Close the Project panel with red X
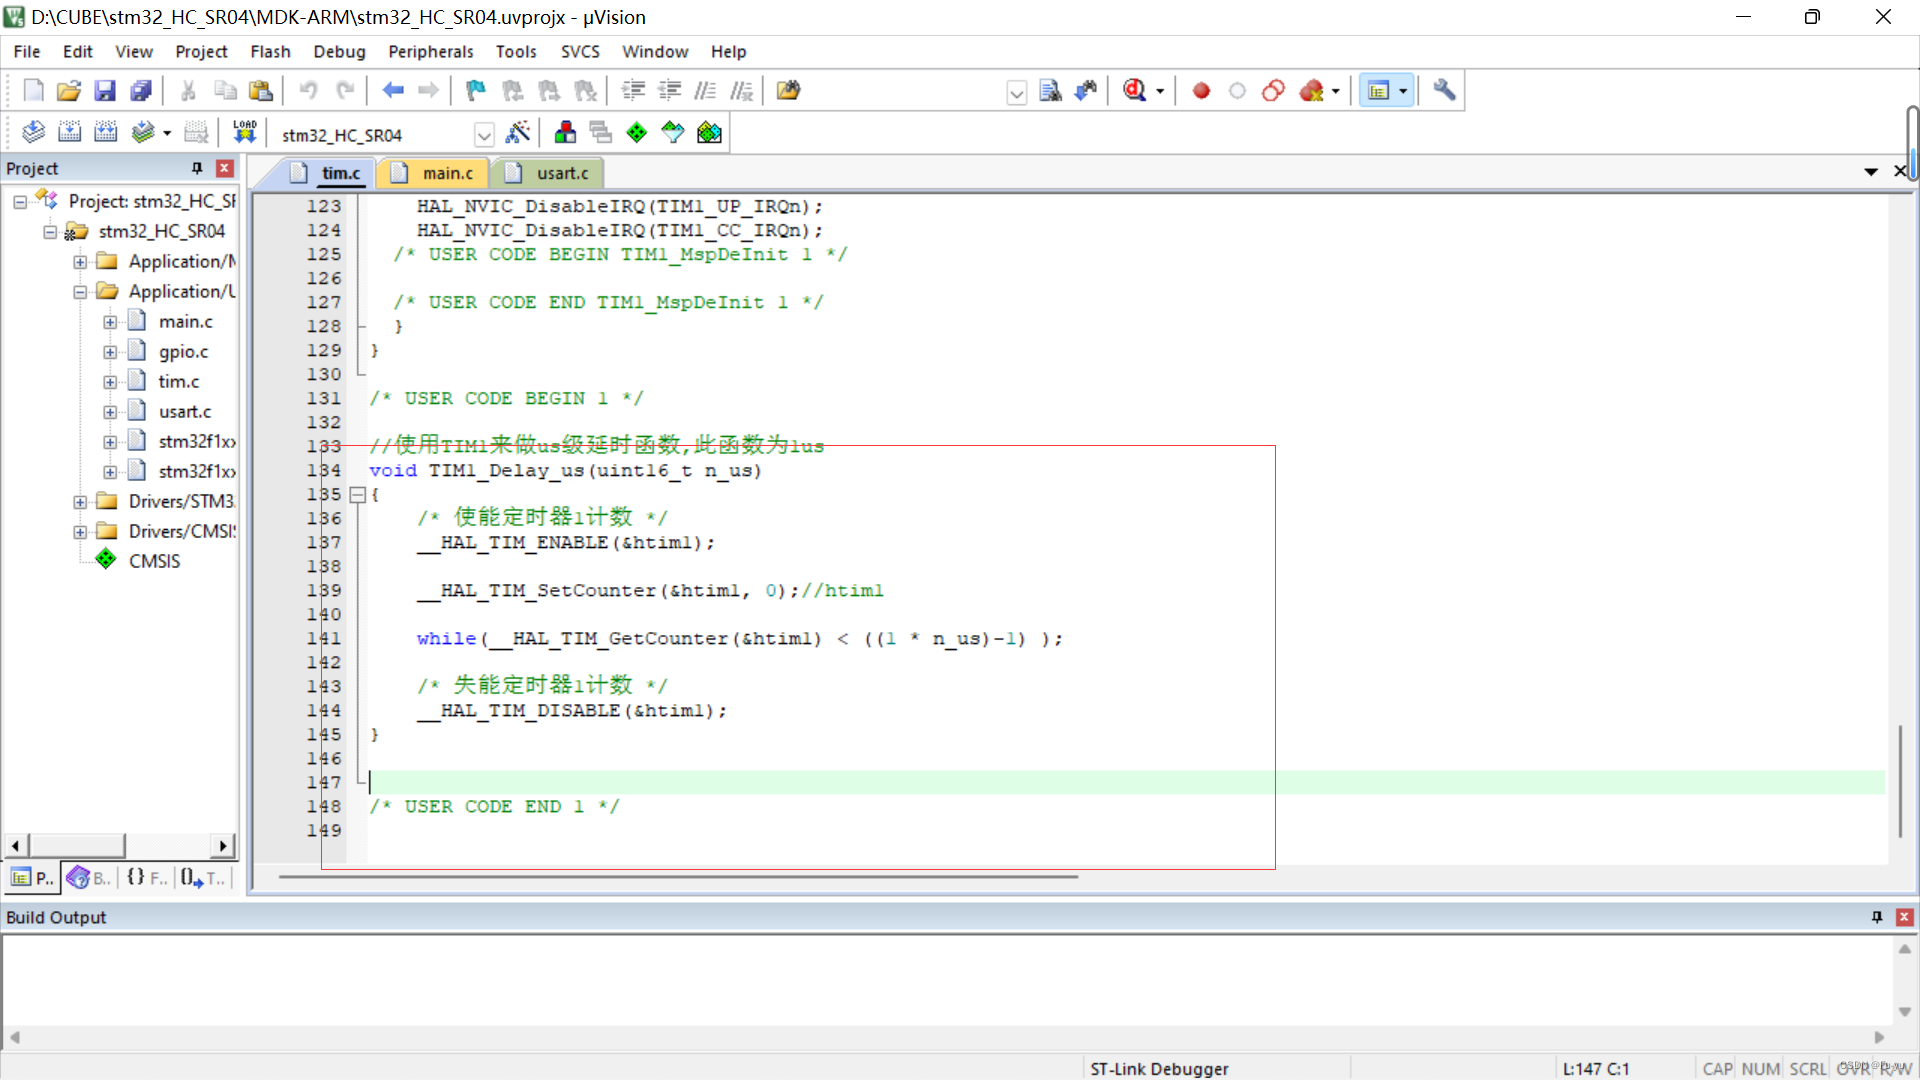Image resolution: width=1920 pixels, height=1080 pixels. click(x=225, y=168)
